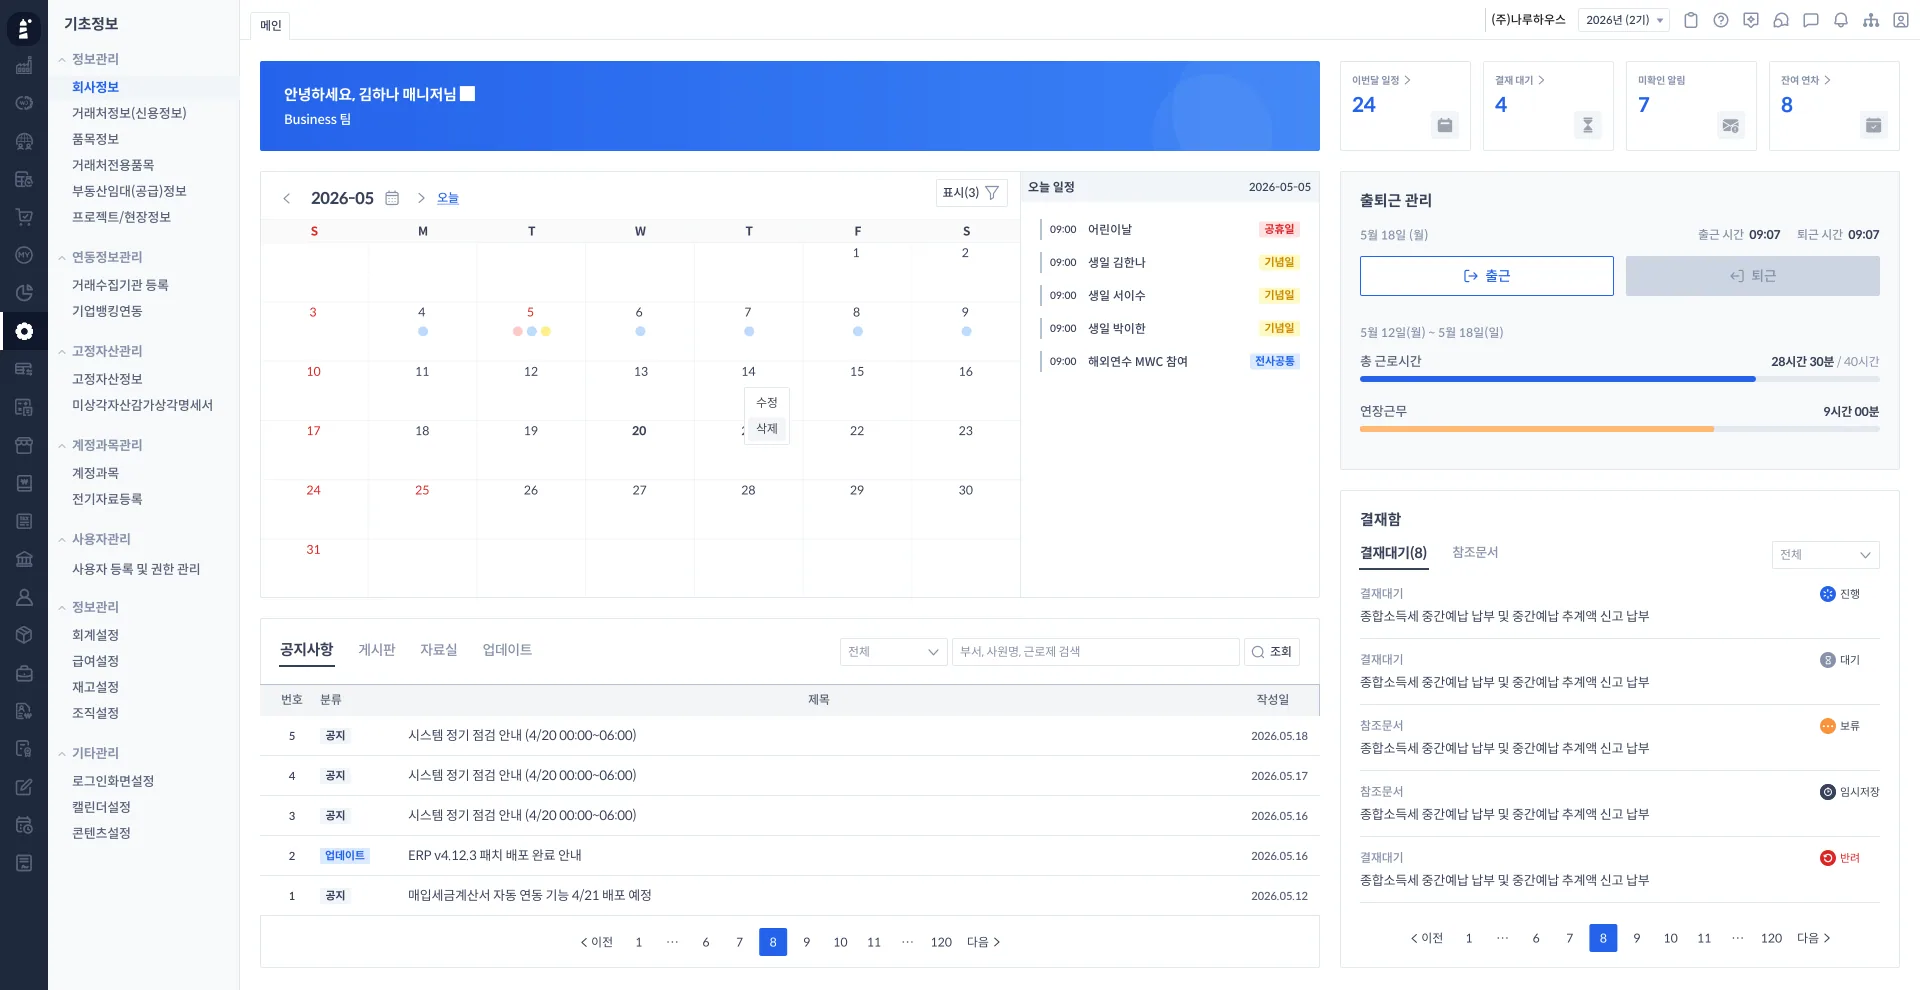Click the pie chart sidebar icon

click(24, 293)
